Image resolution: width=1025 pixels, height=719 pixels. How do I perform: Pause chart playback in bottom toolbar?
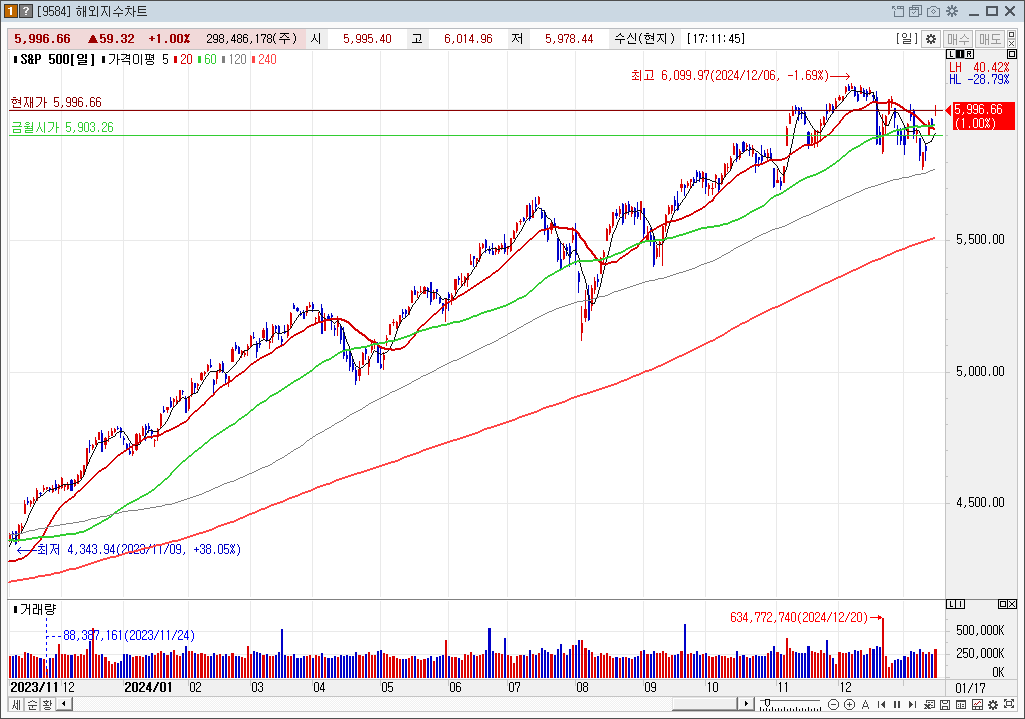pos(896,705)
